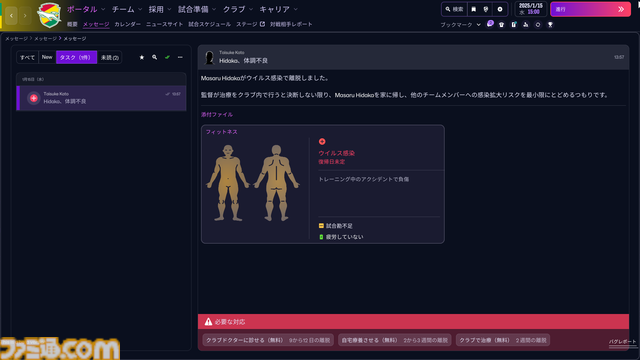Open the chat bubble bookmark with notification badge
This screenshot has height=360, width=640.
pyautogui.click(x=490, y=24)
